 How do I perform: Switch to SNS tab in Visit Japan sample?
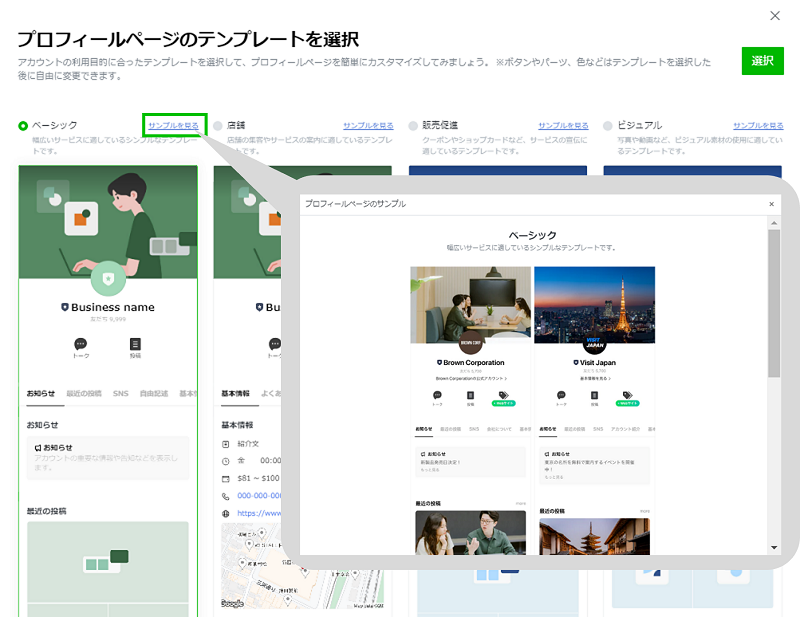(597, 428)
